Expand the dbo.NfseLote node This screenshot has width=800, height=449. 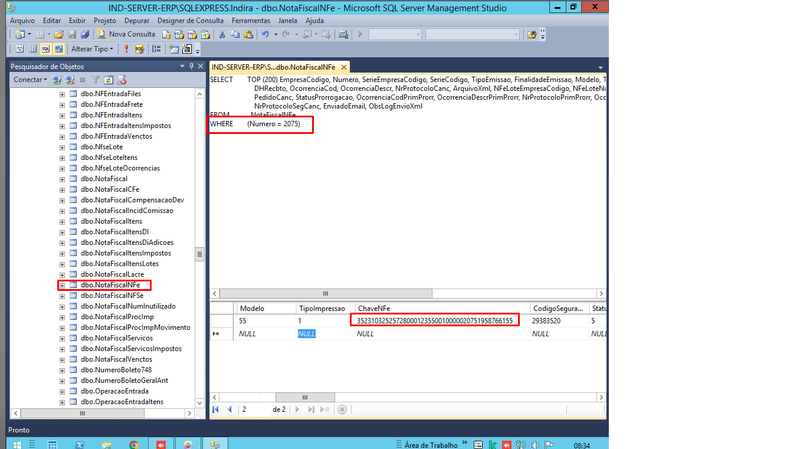[62, 147]
